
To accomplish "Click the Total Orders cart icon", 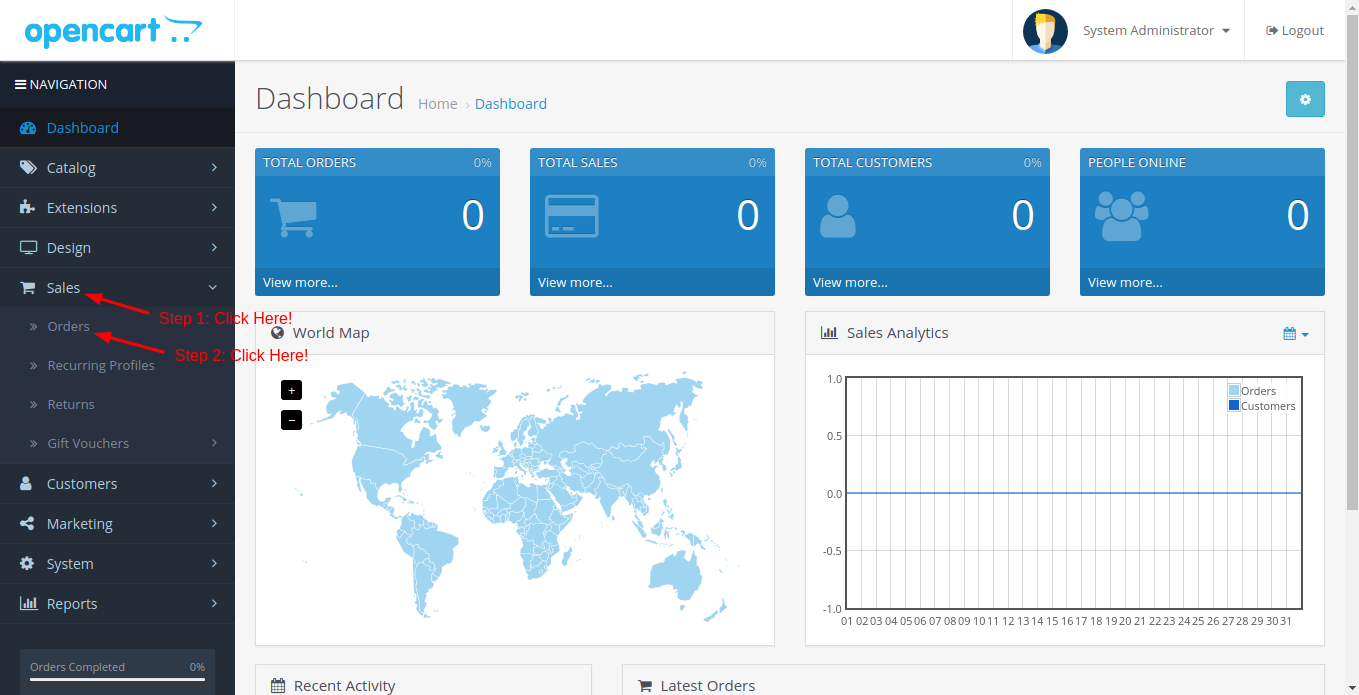I will click(293, 217).
